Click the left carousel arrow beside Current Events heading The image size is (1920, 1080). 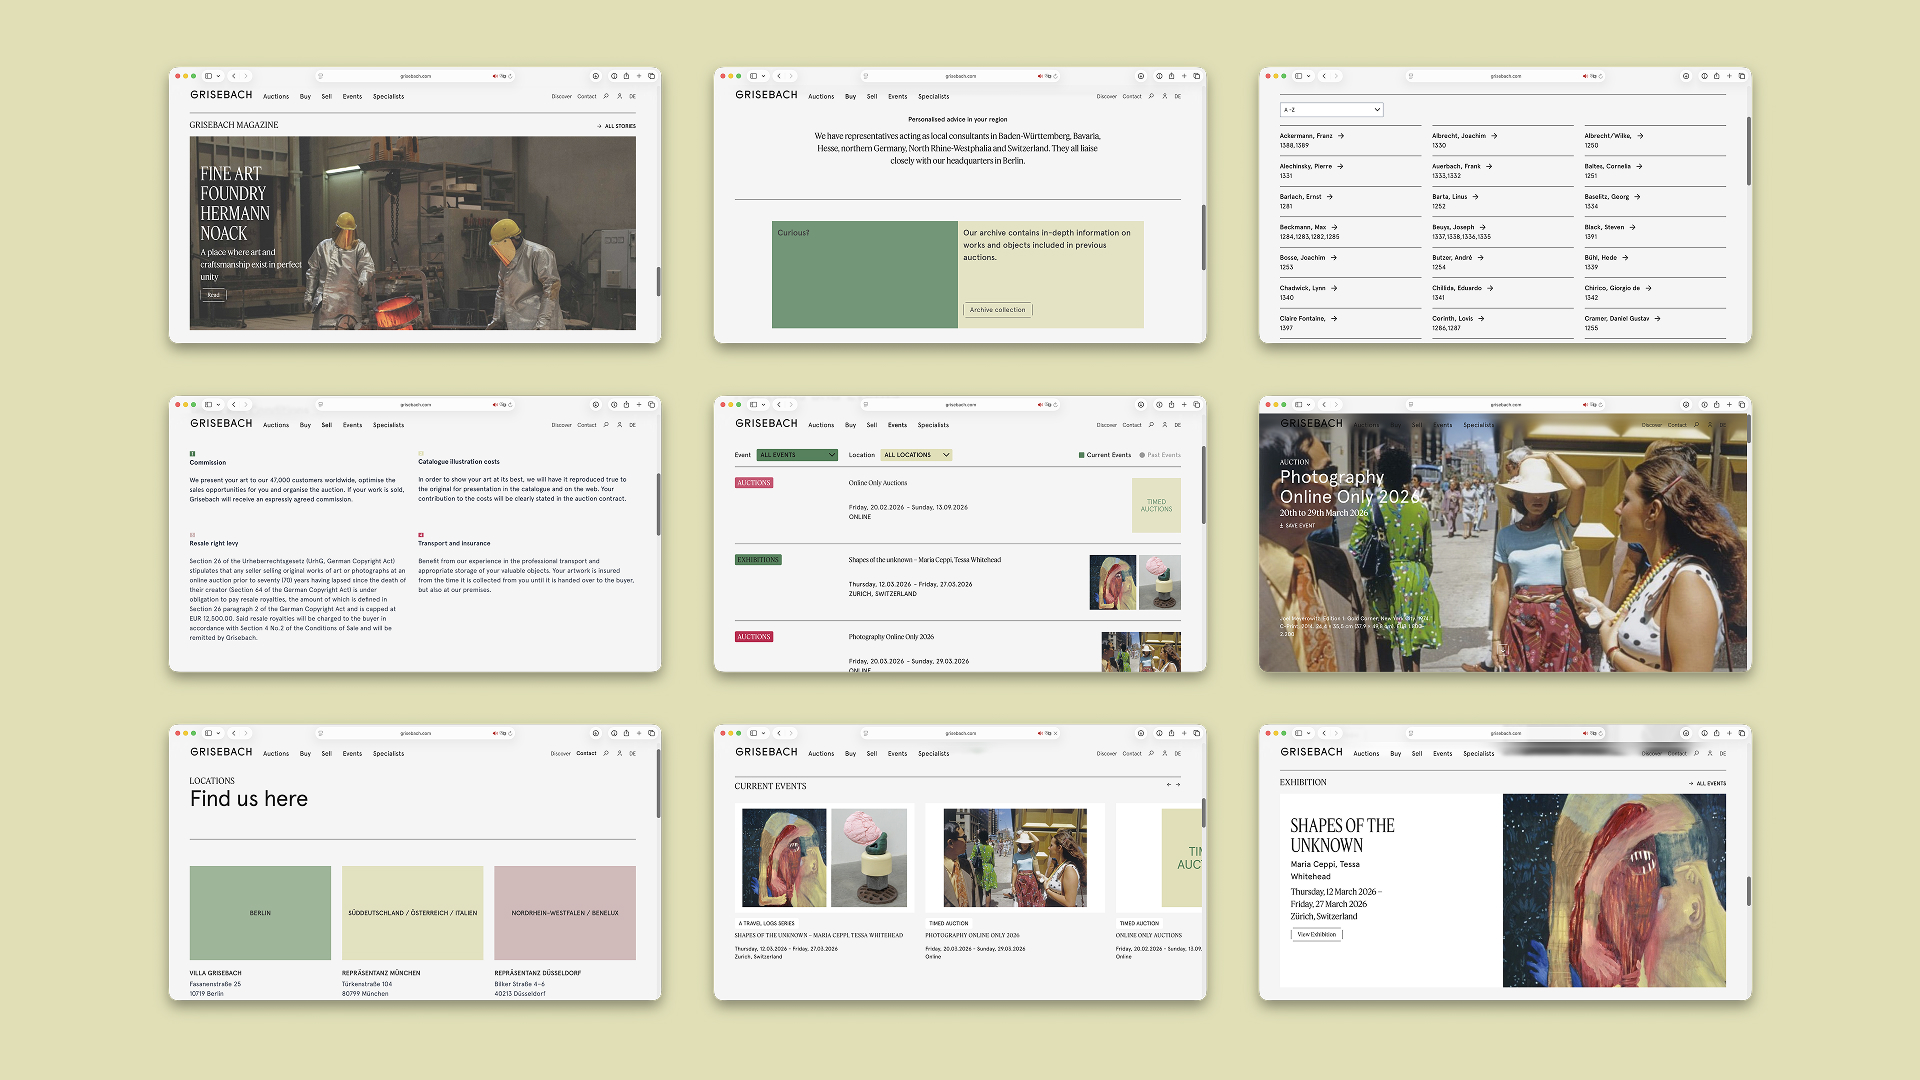tap(1168, 785)
